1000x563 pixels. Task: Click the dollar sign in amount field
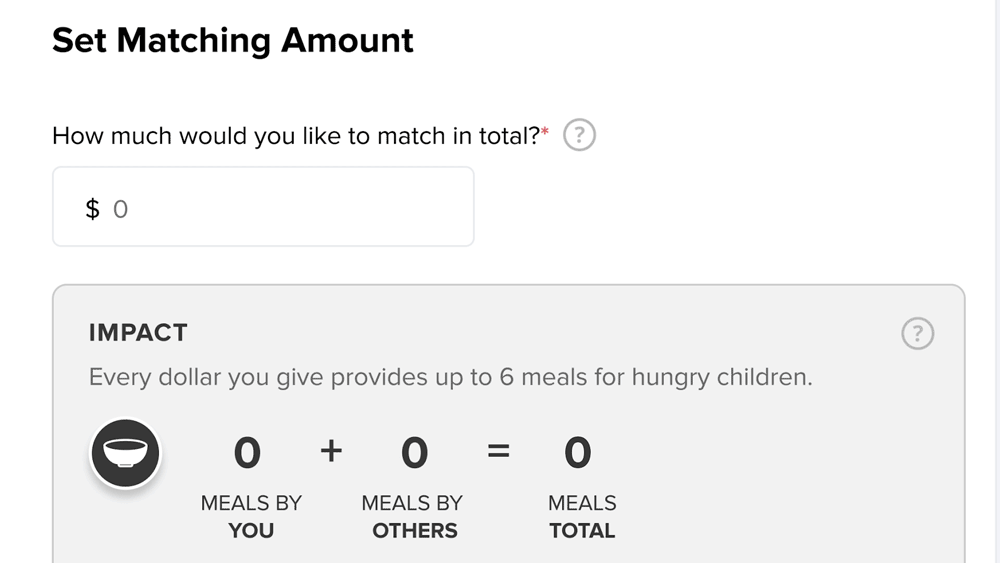[92, 208]
